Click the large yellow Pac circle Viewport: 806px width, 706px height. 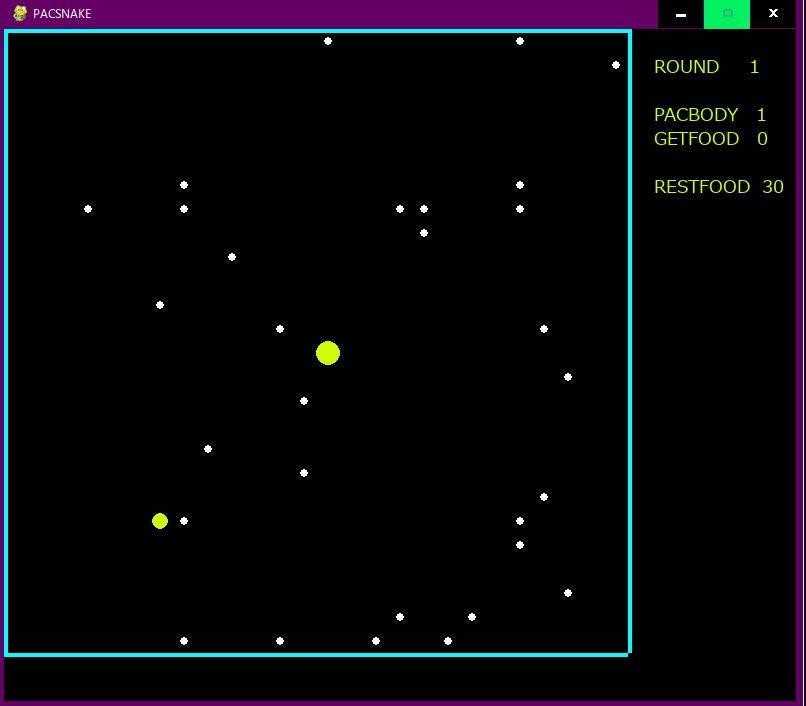pyautogui.click(x=328, y=353)
